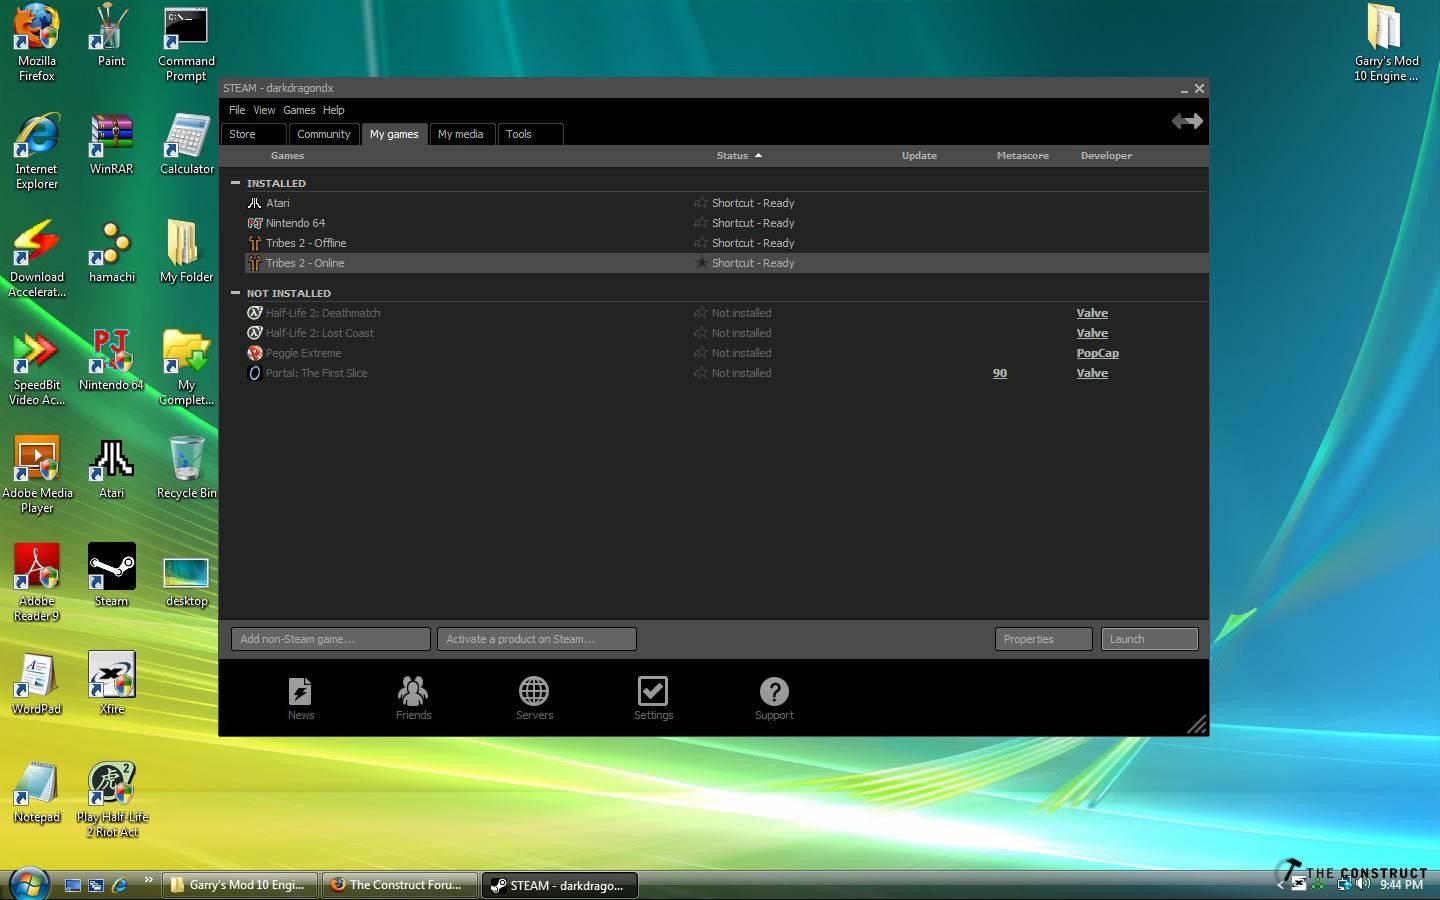The width and height of the screenshot is (1440, 900).
Task: Collapse the INSTALLED games group
Action: coord(235,183)
